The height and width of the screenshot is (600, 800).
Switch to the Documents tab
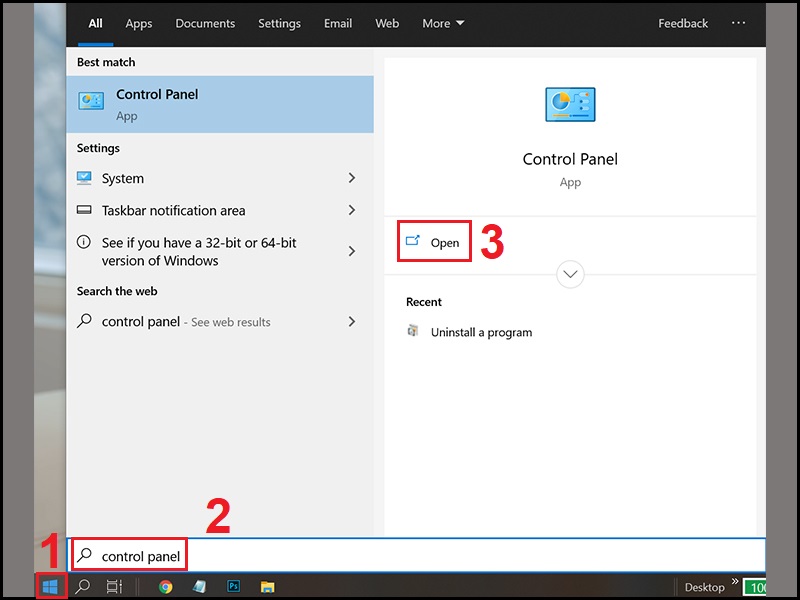(205, 23)
